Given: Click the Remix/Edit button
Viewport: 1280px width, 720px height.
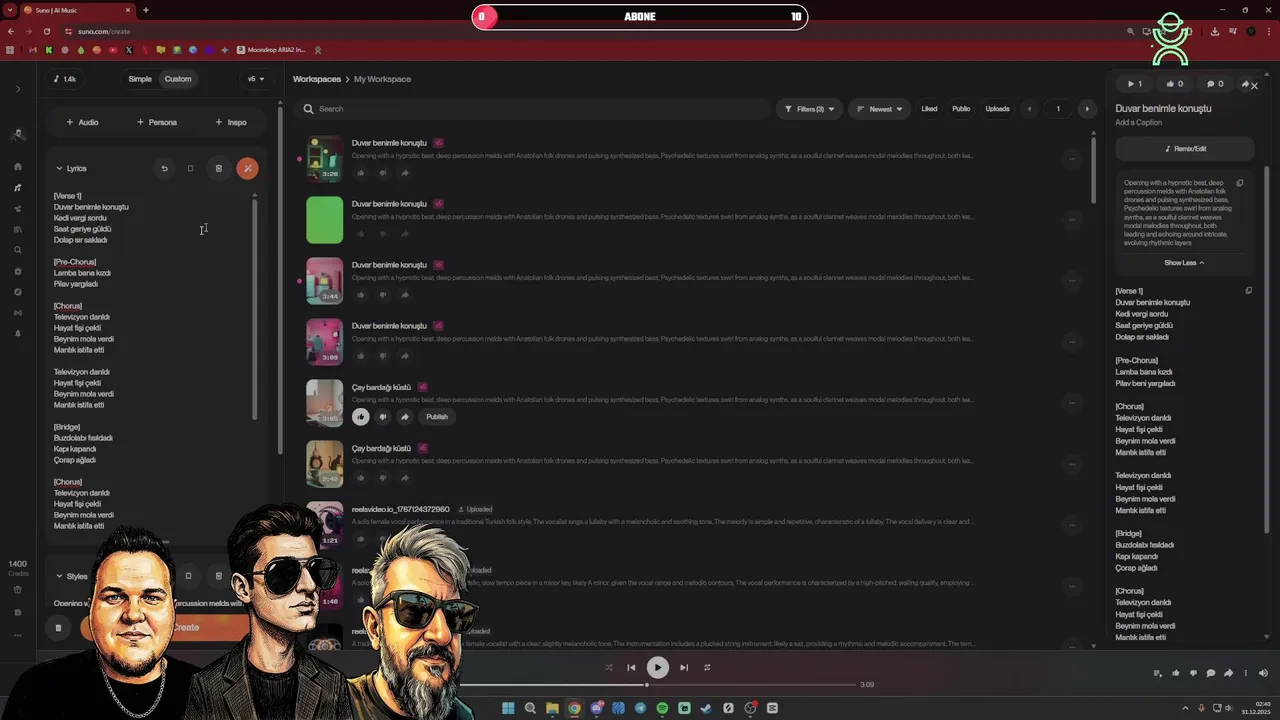Looking at the screenshot, I should (1185, 149).
